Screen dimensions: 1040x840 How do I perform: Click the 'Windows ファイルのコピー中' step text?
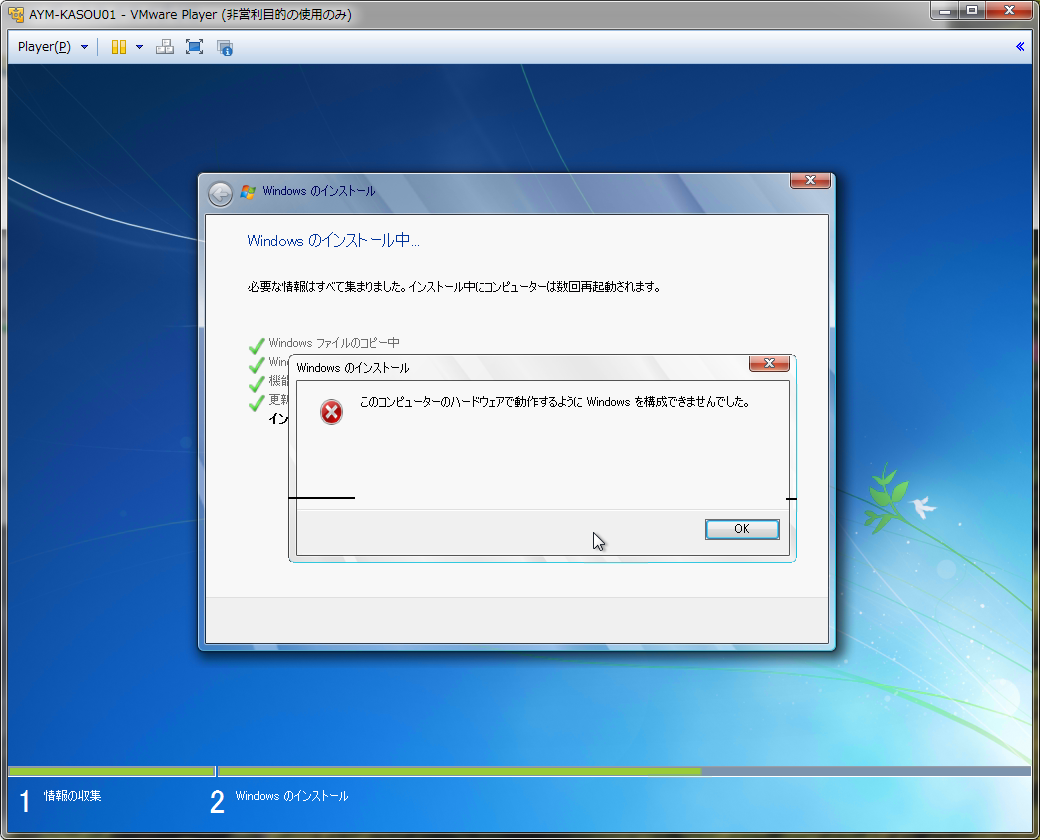(x=334, y=343)
